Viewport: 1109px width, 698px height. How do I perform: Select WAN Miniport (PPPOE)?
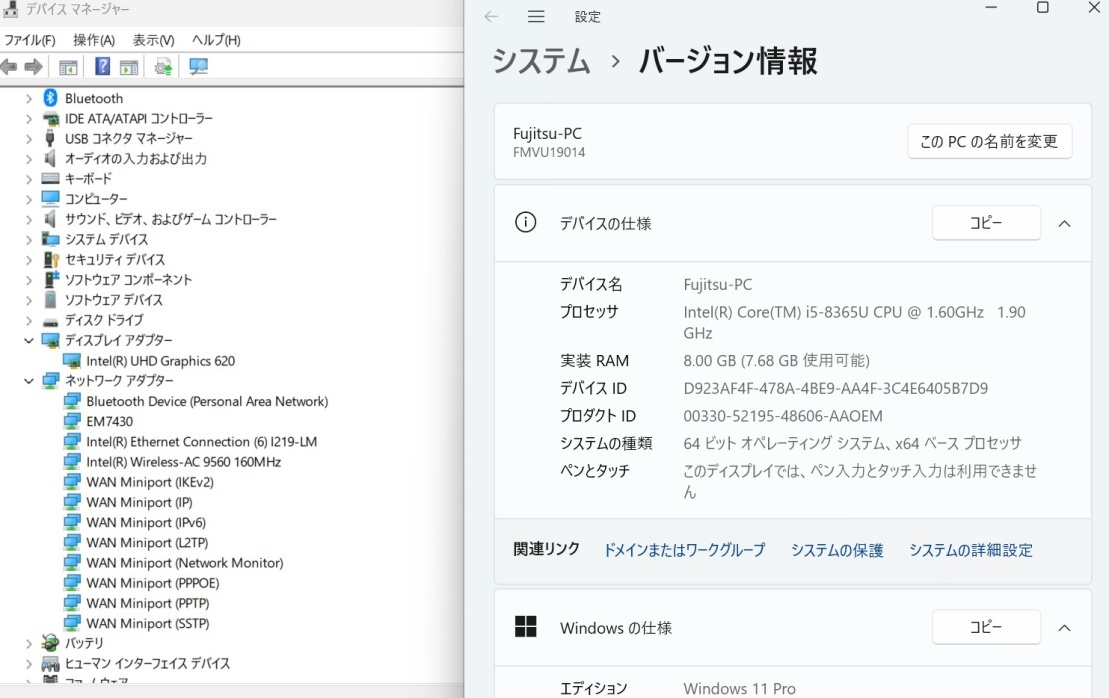tap(153, 583)
